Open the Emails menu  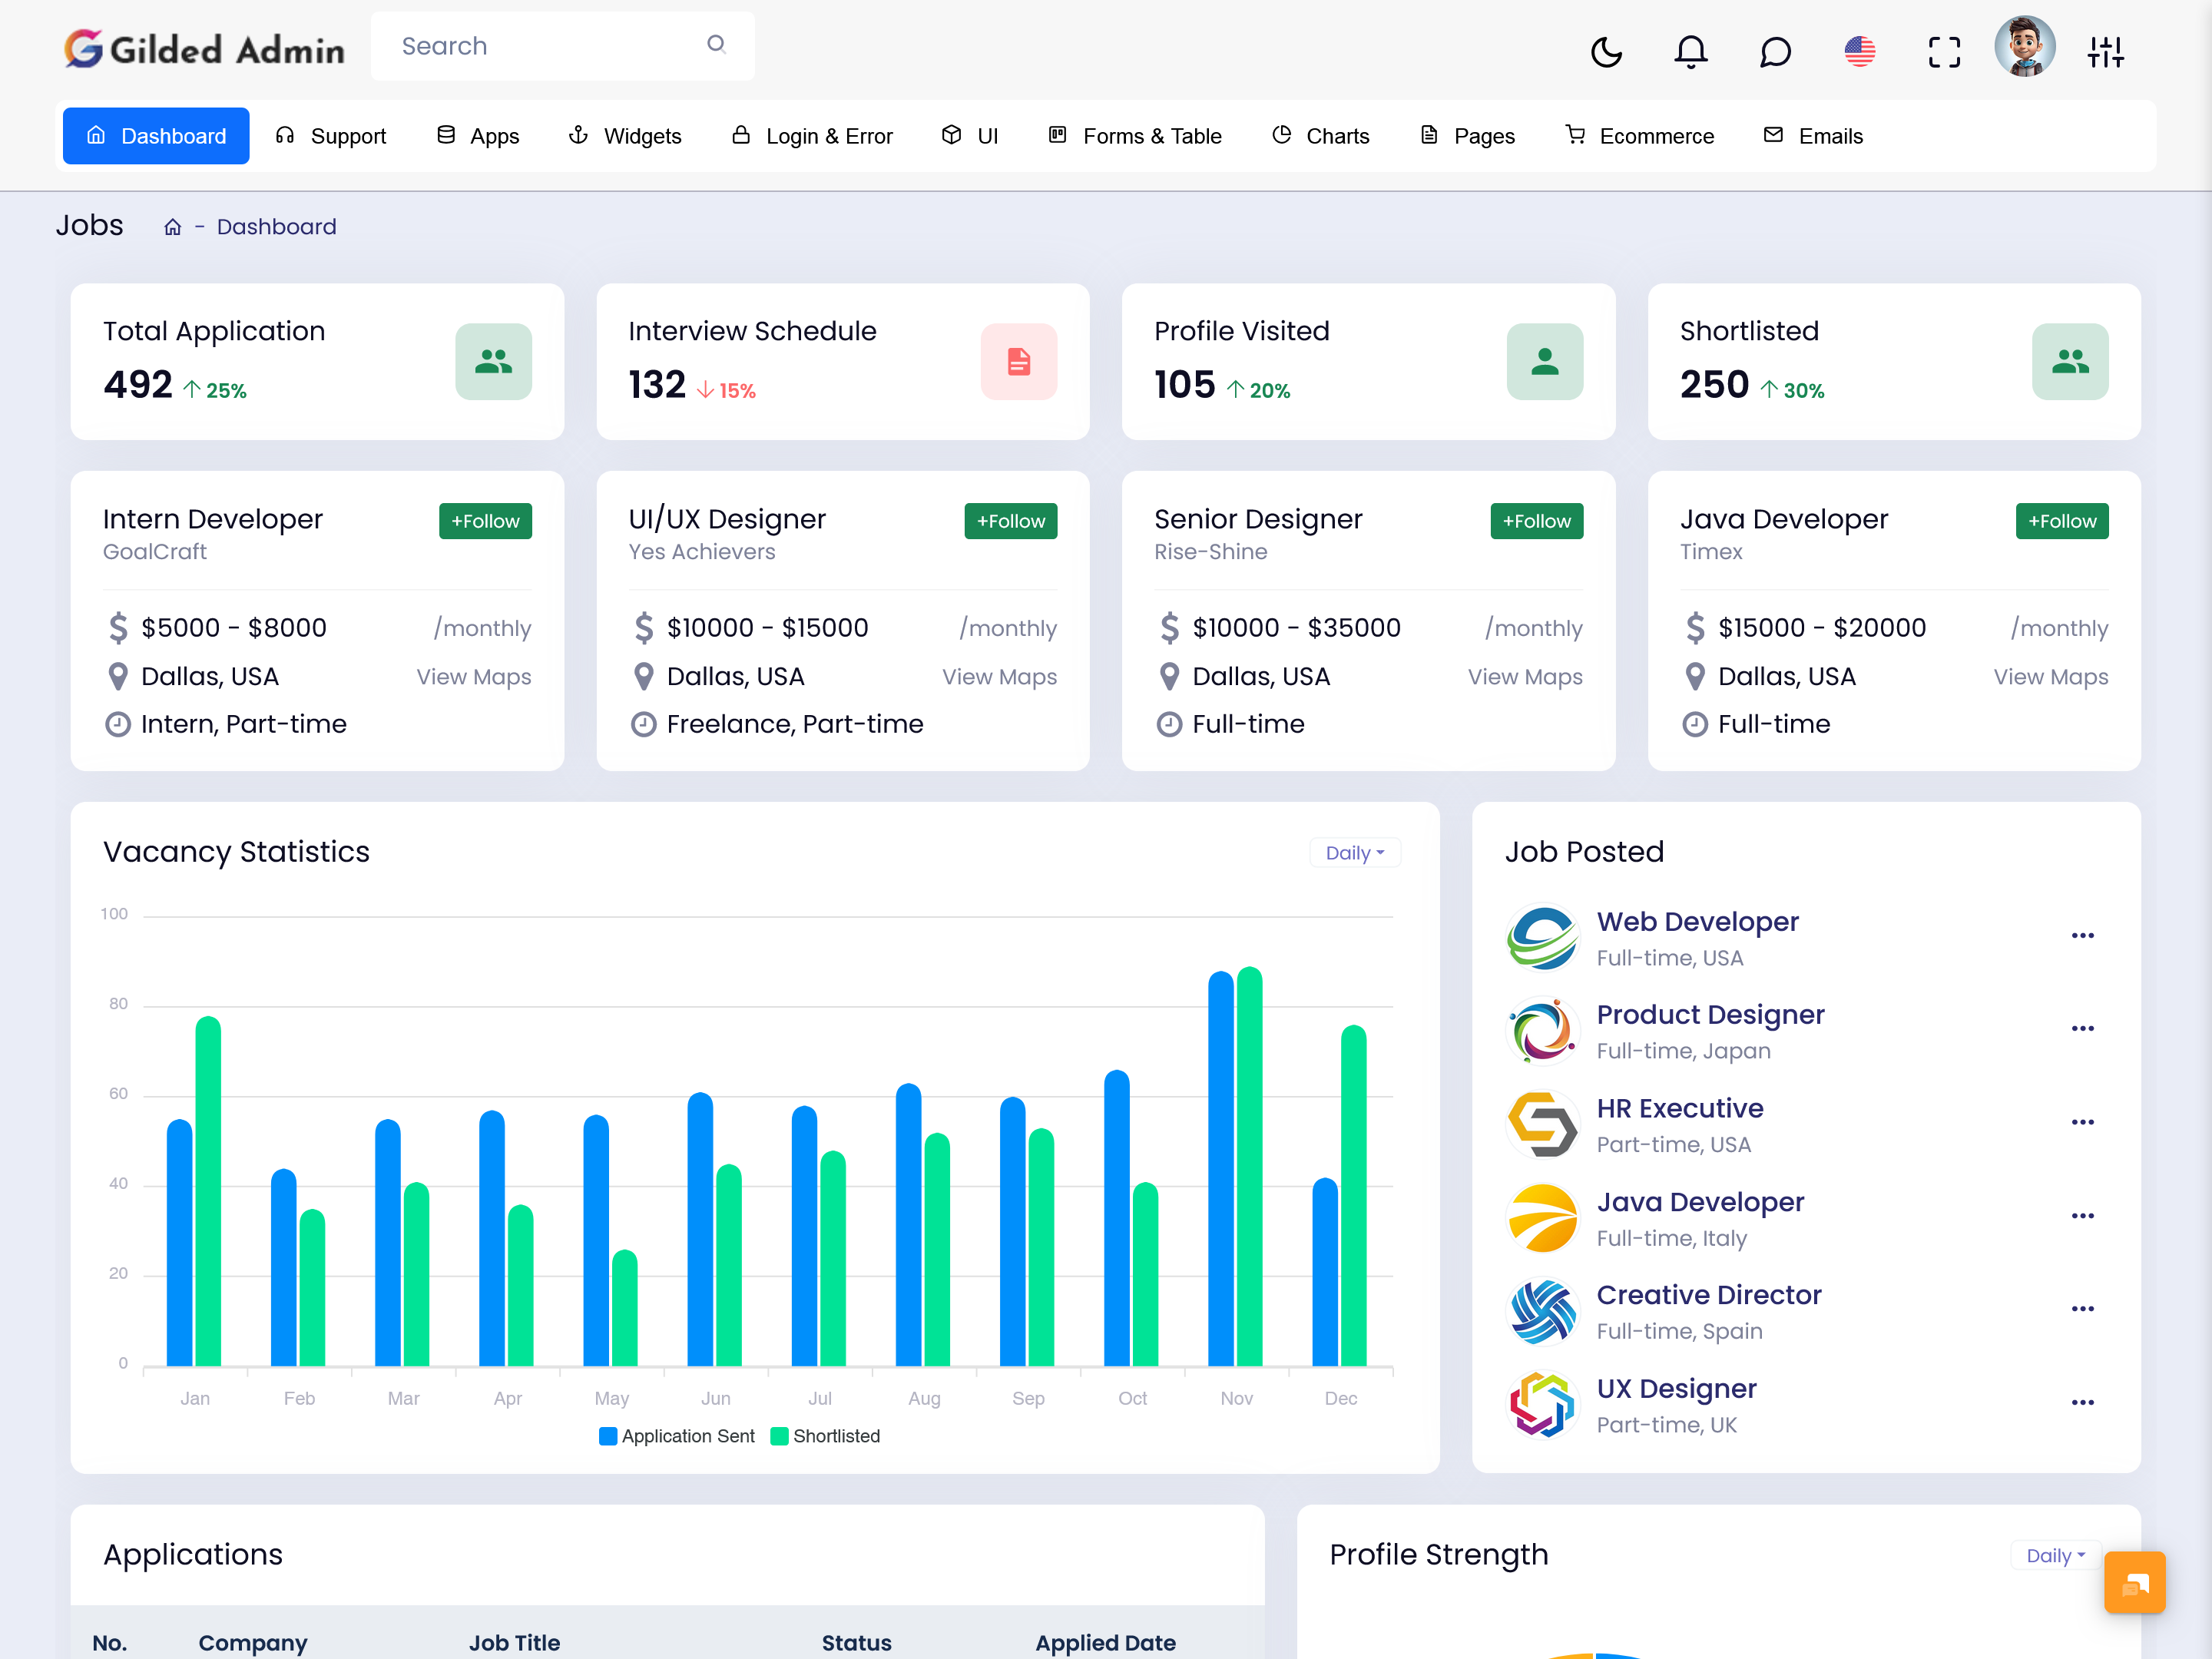[1813, 136]
